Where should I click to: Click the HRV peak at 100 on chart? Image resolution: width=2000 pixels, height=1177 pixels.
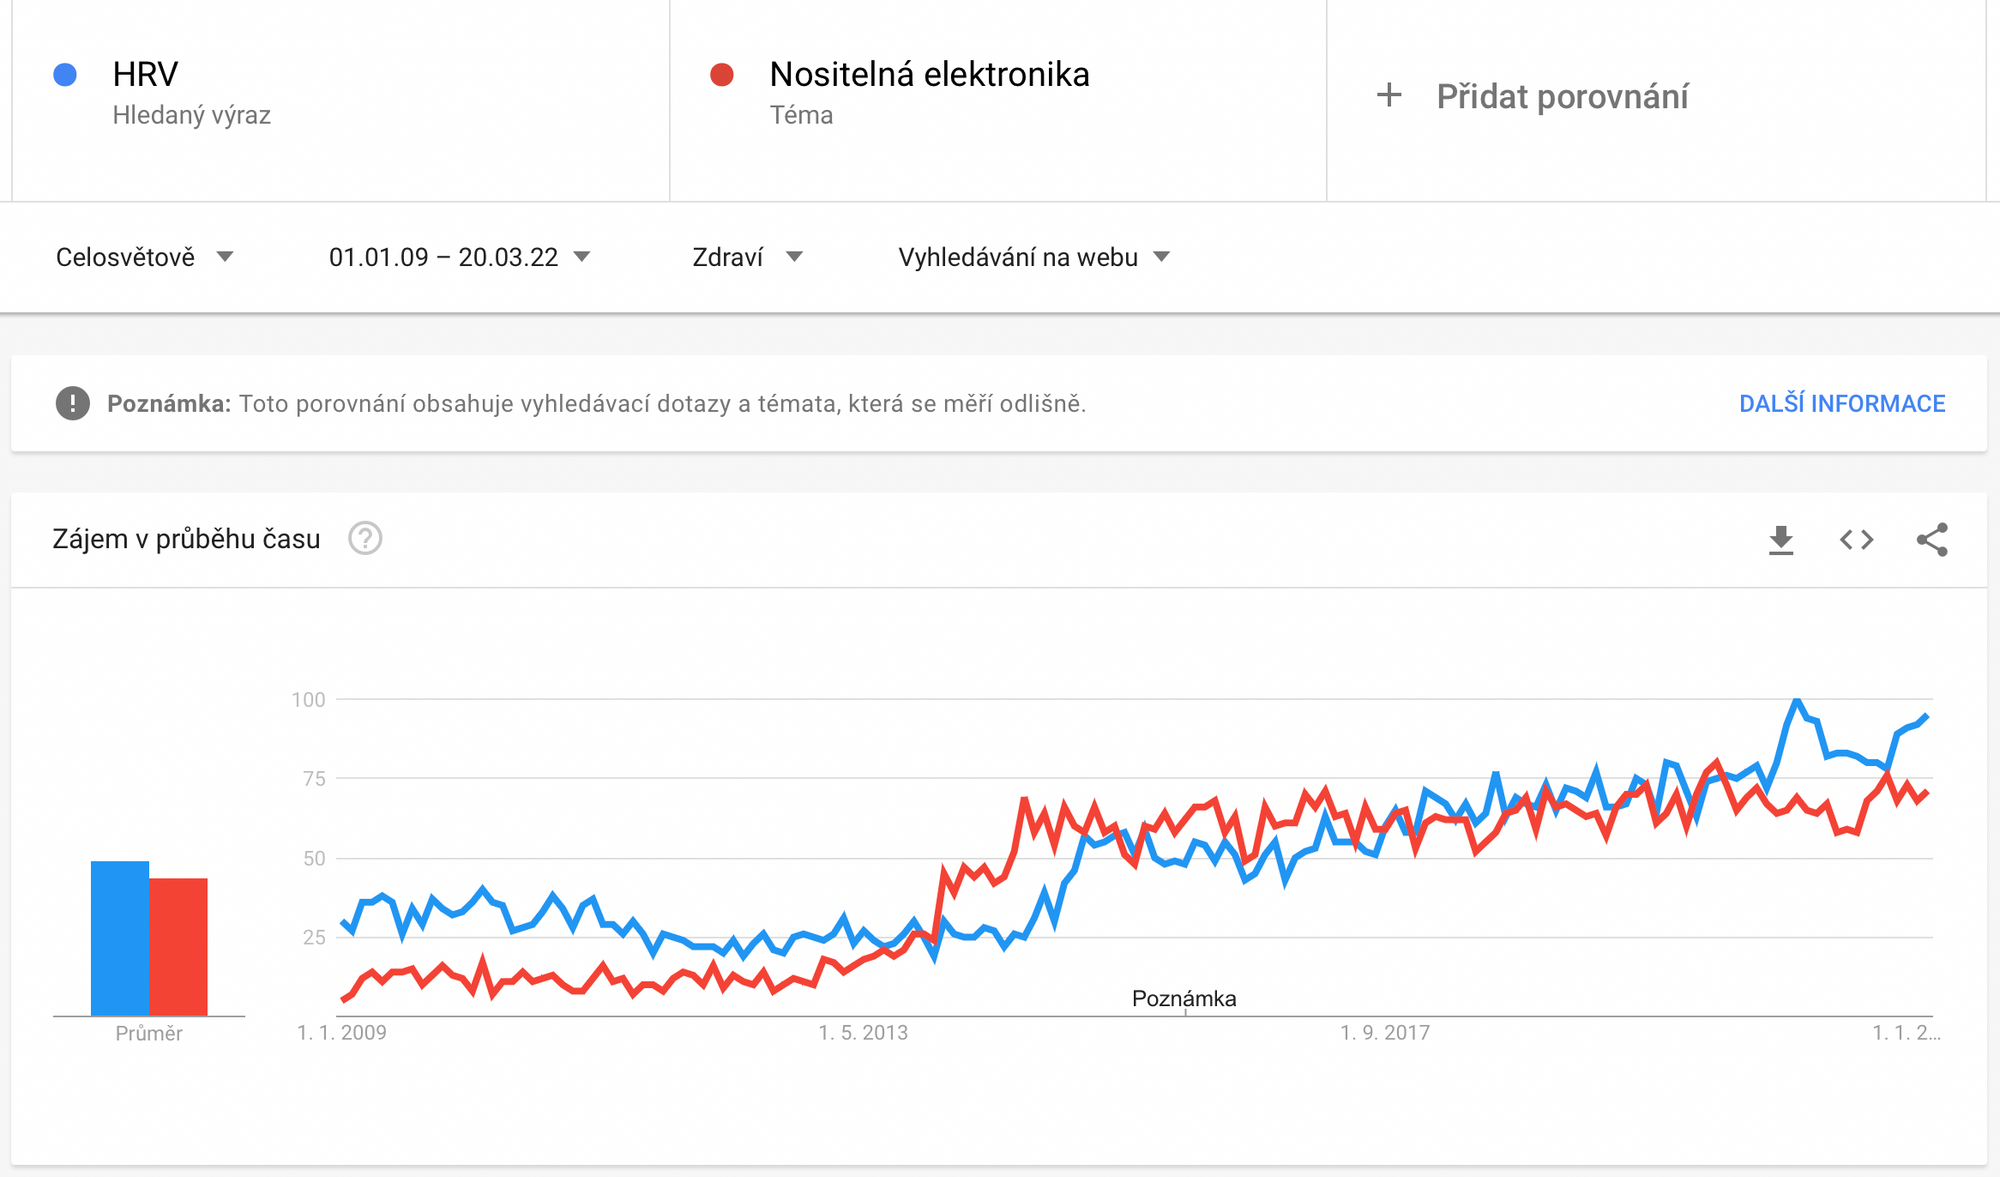pyautogui.click(x=1797, y=701)
